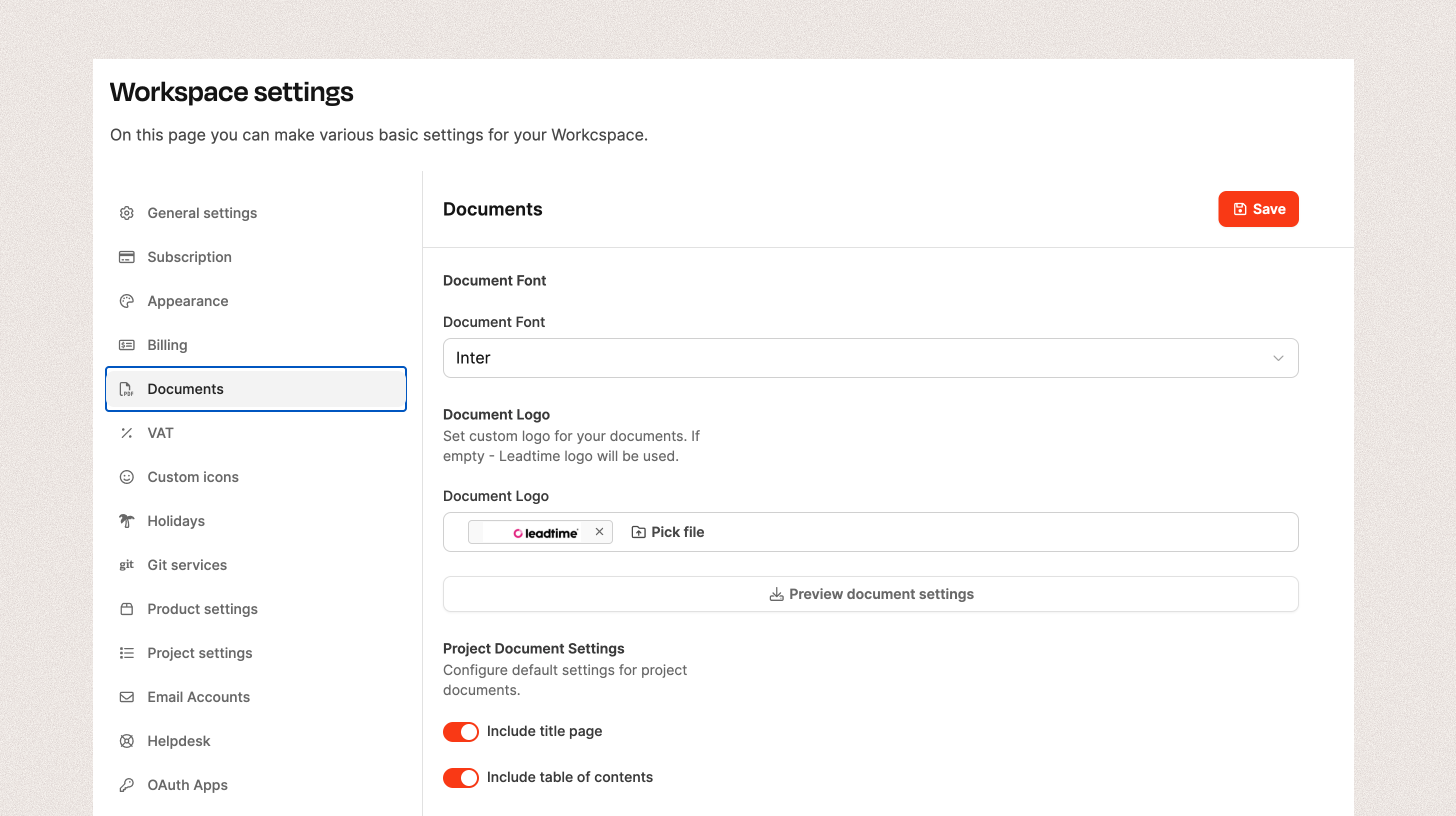
Task: Click the credit card icon for Subscription
Action: pos(127,257)
